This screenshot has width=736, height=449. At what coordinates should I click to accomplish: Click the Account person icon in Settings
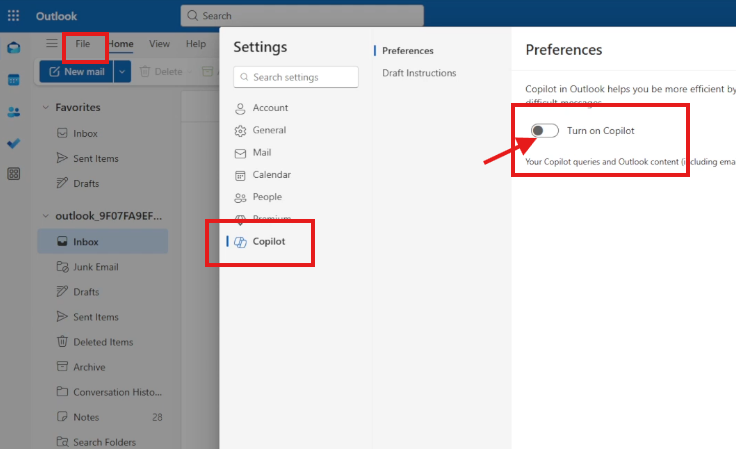click(240, 108)
